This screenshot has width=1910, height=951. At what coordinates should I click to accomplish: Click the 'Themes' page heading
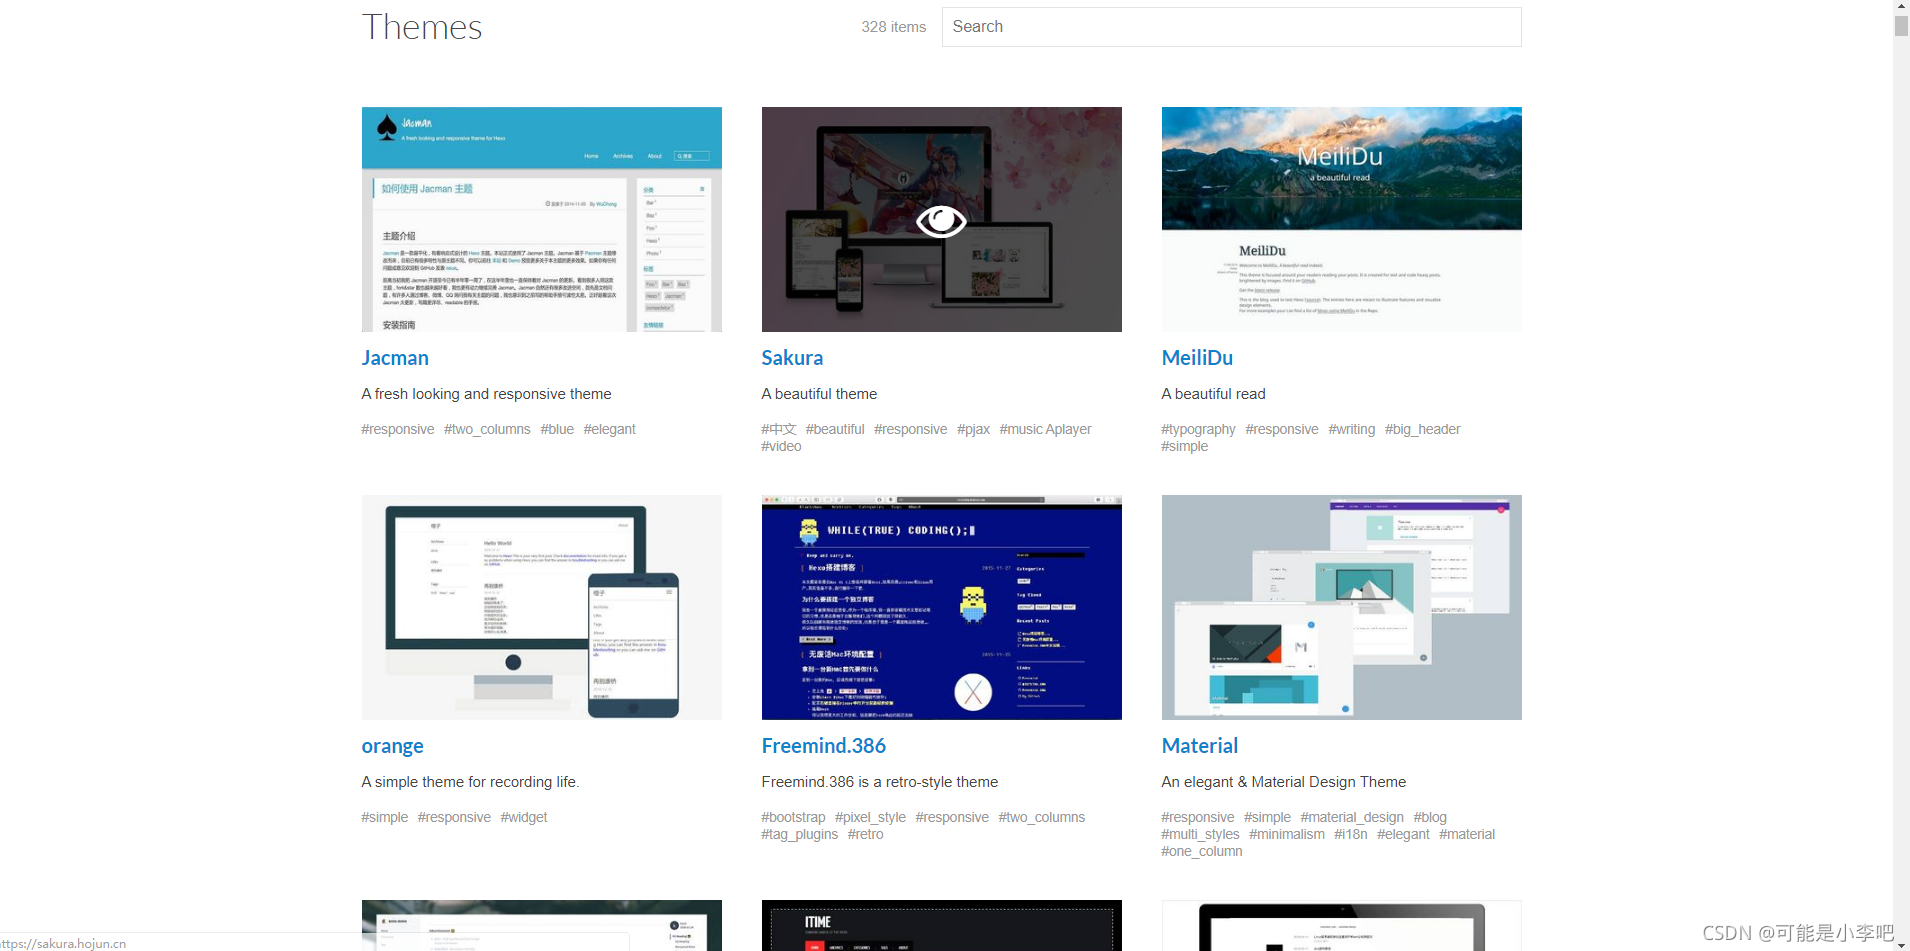tap(422, 27)
